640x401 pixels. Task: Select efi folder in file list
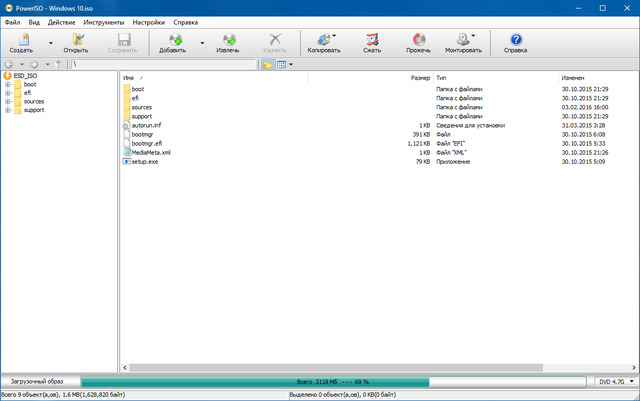point(135,98)
